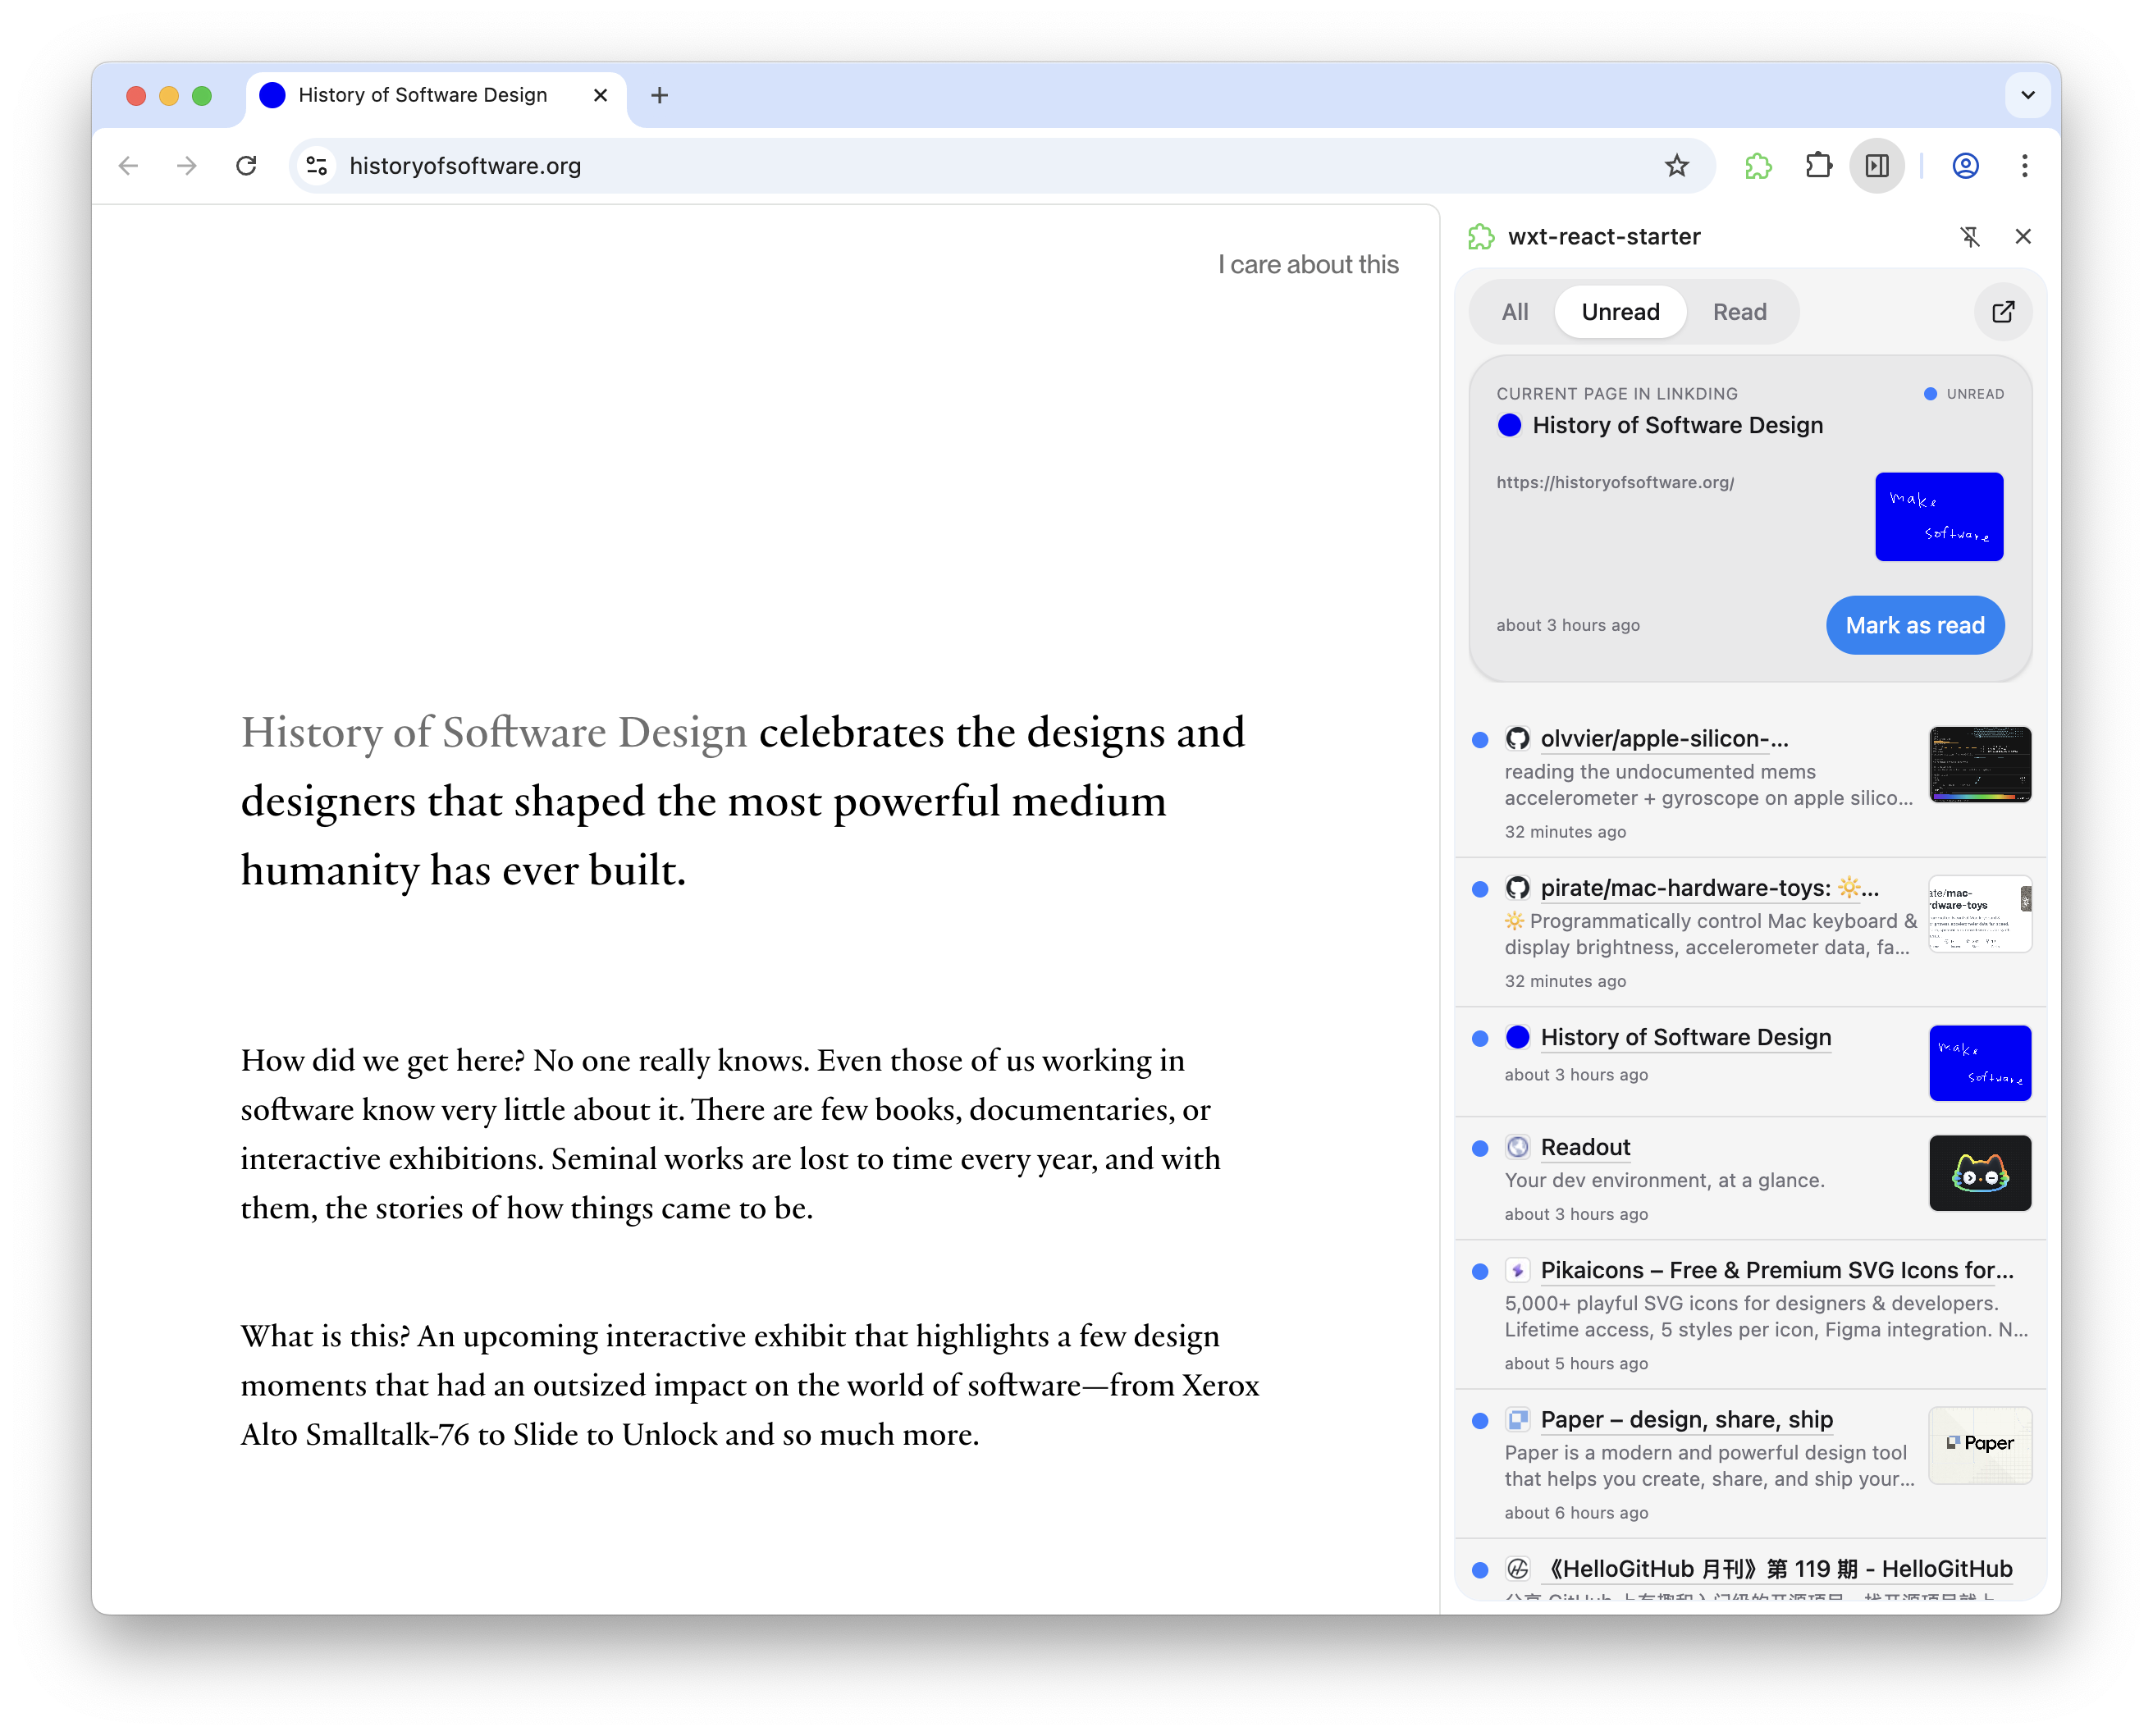The width and height of the screenshot is (2153, 1736).
Task: Click the open-in-new-tab icon in the extension panel
Action: click(x=2003, y=312)
